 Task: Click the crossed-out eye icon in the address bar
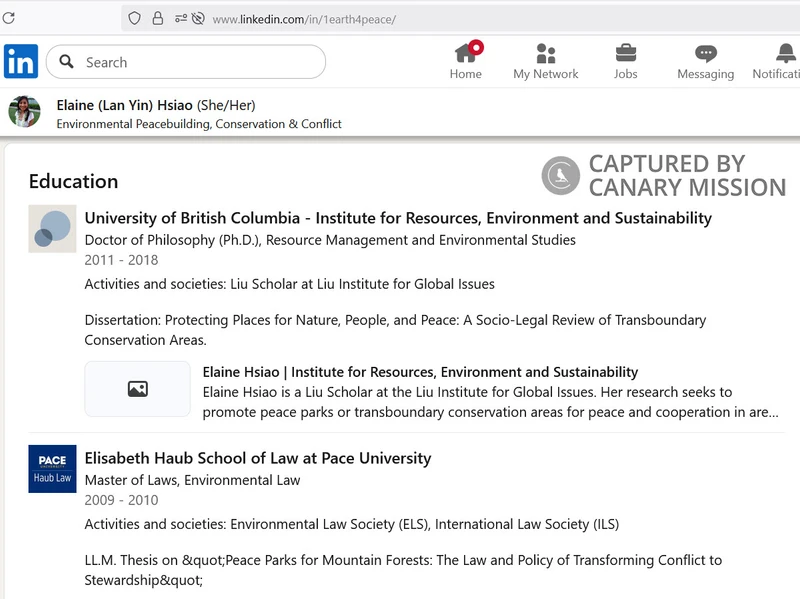(x=198, y=19)
